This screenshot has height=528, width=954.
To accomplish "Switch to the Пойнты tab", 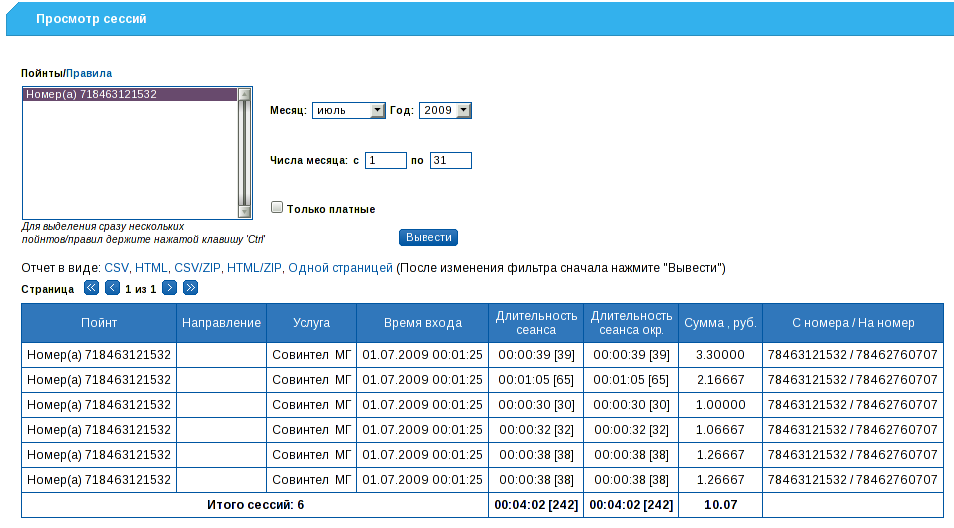I will coord(41,73).
